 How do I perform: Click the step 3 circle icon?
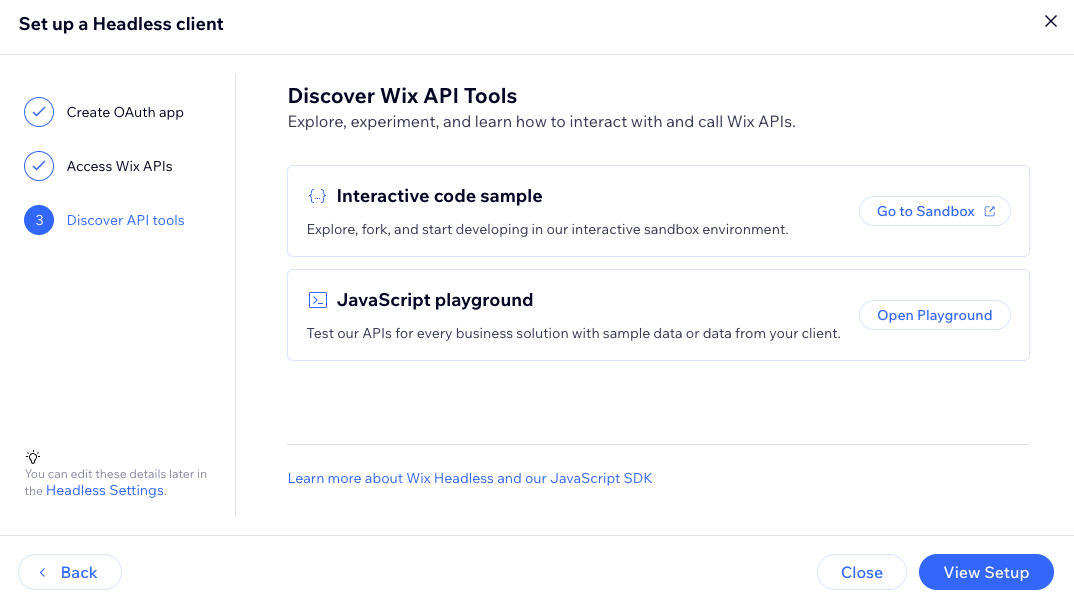pos(39,220)
